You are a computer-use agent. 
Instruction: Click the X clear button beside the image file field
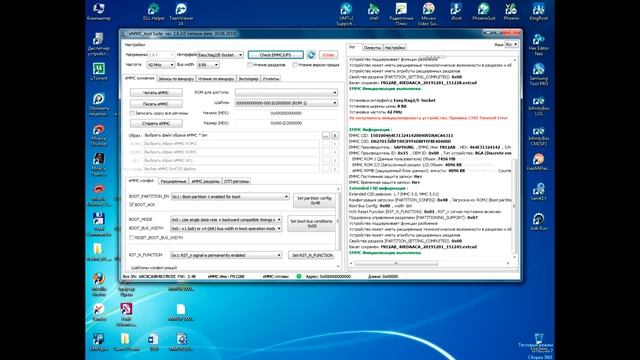click(335, 136)
